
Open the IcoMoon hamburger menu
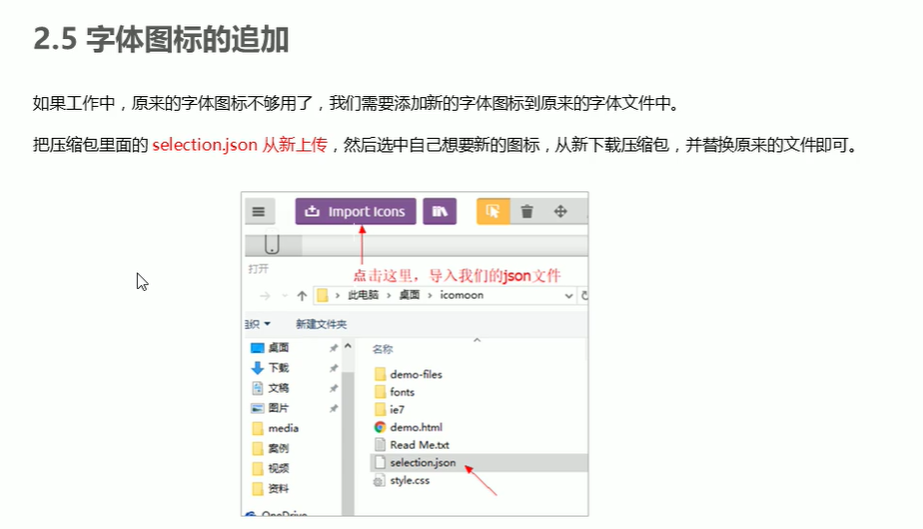pyautogui.click(x=258, y=211)
